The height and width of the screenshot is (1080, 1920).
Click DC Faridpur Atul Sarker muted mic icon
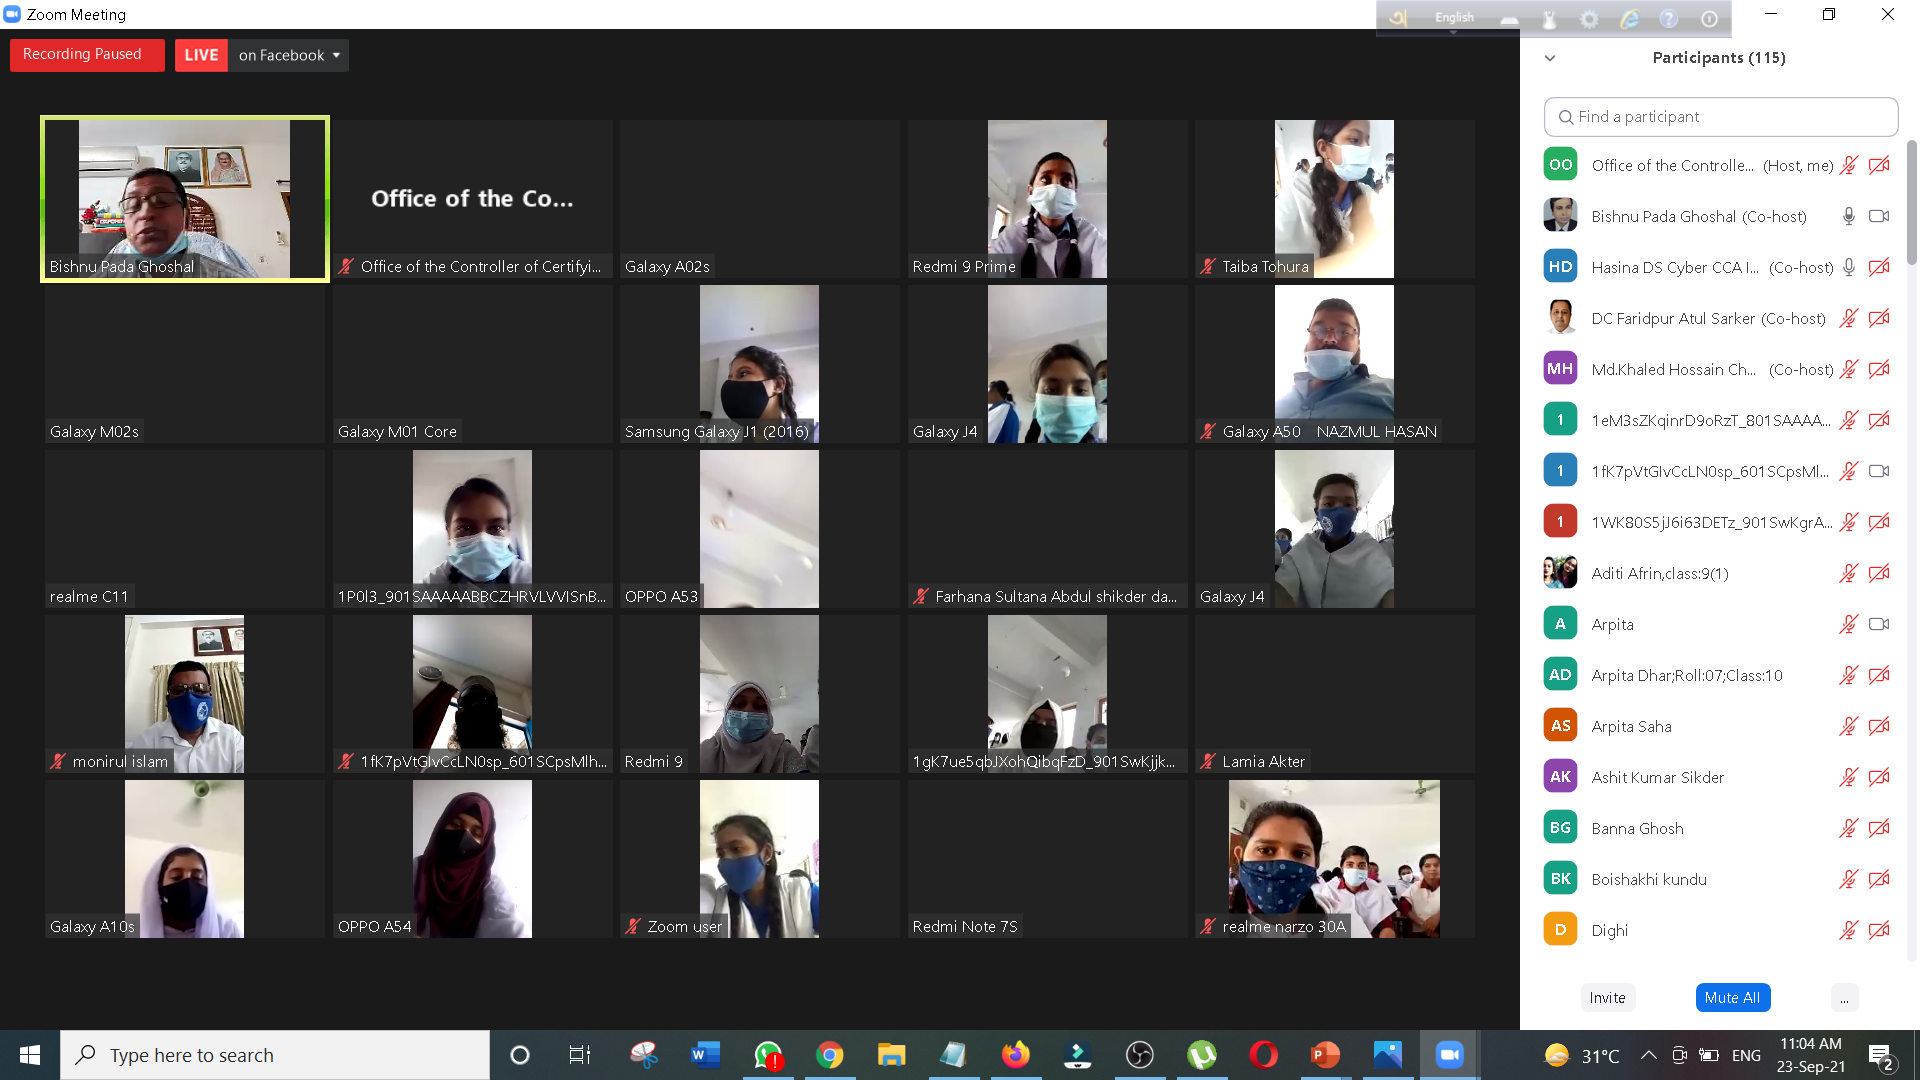1849,318
